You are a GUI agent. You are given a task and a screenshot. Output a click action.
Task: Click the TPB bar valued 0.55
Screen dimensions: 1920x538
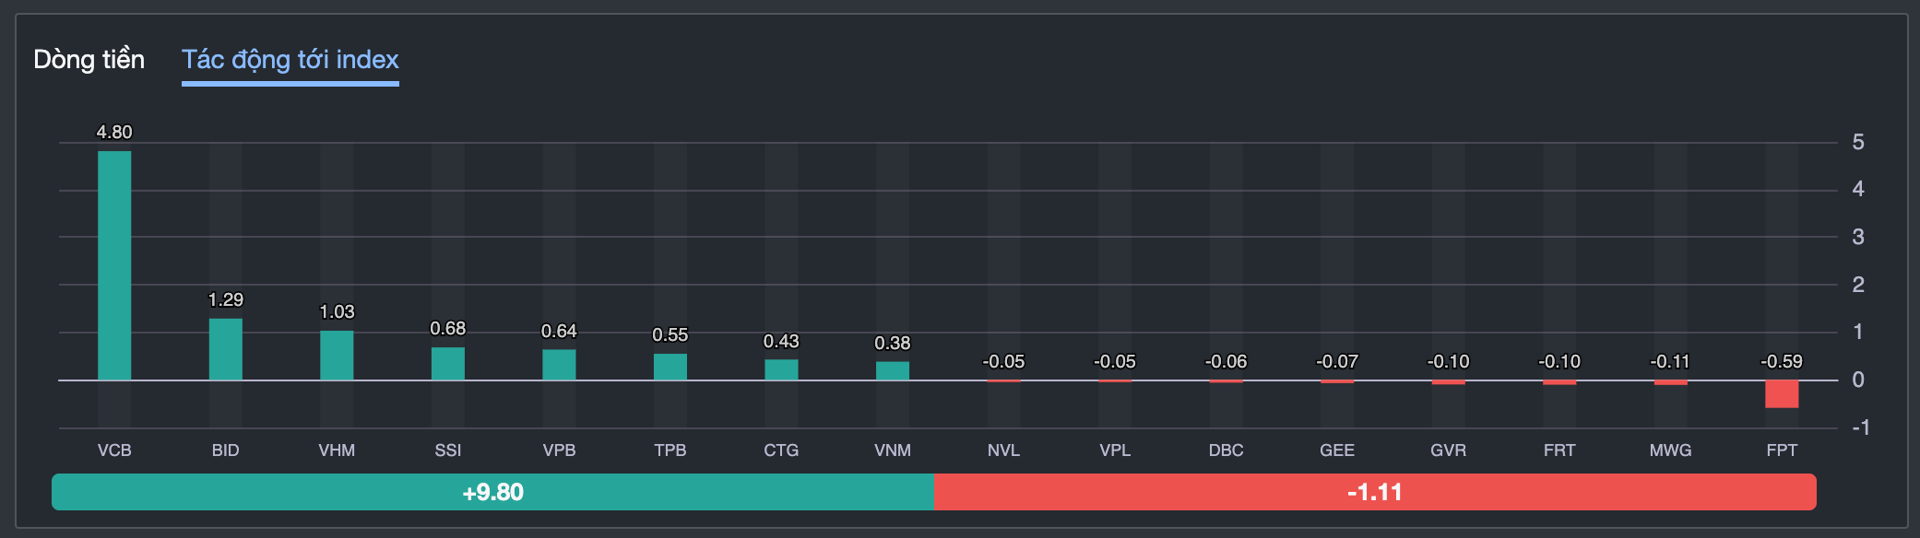pos(670,367)
